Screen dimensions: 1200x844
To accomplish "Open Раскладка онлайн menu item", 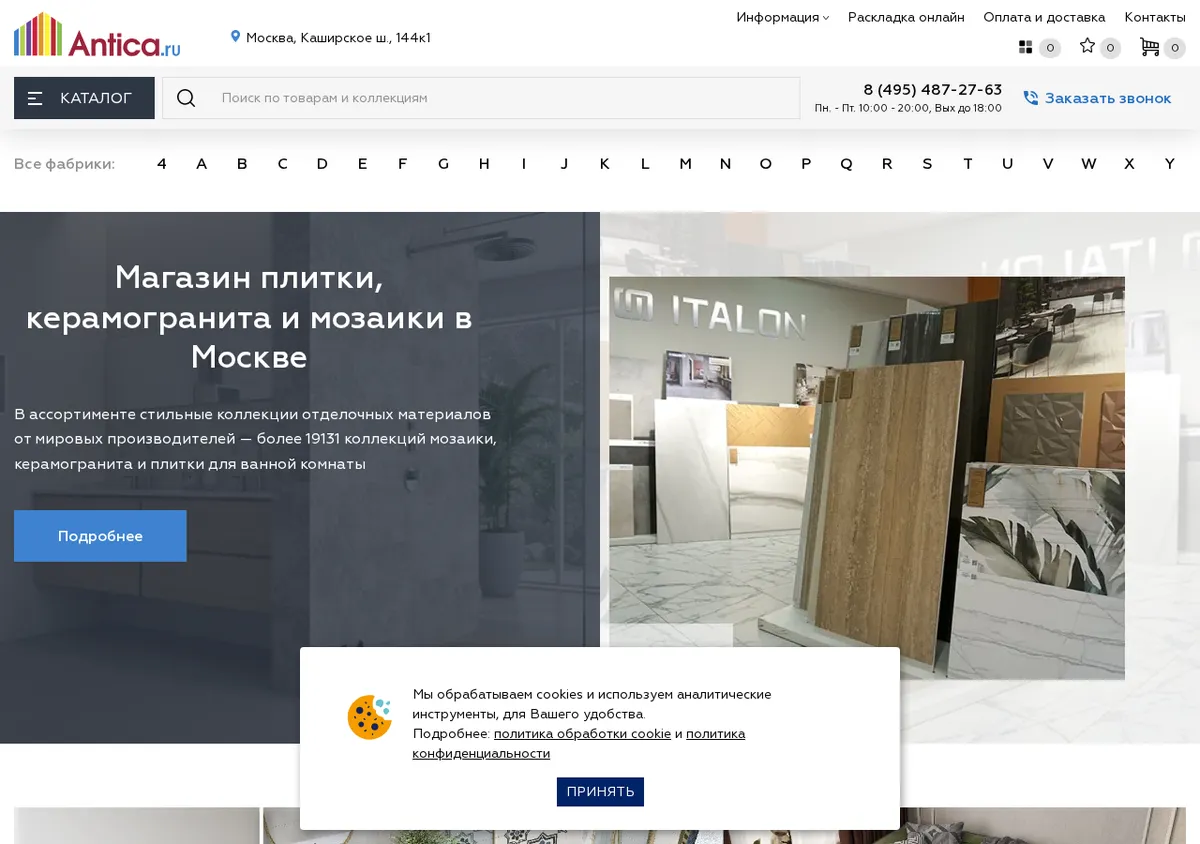I will pos(906,17).
